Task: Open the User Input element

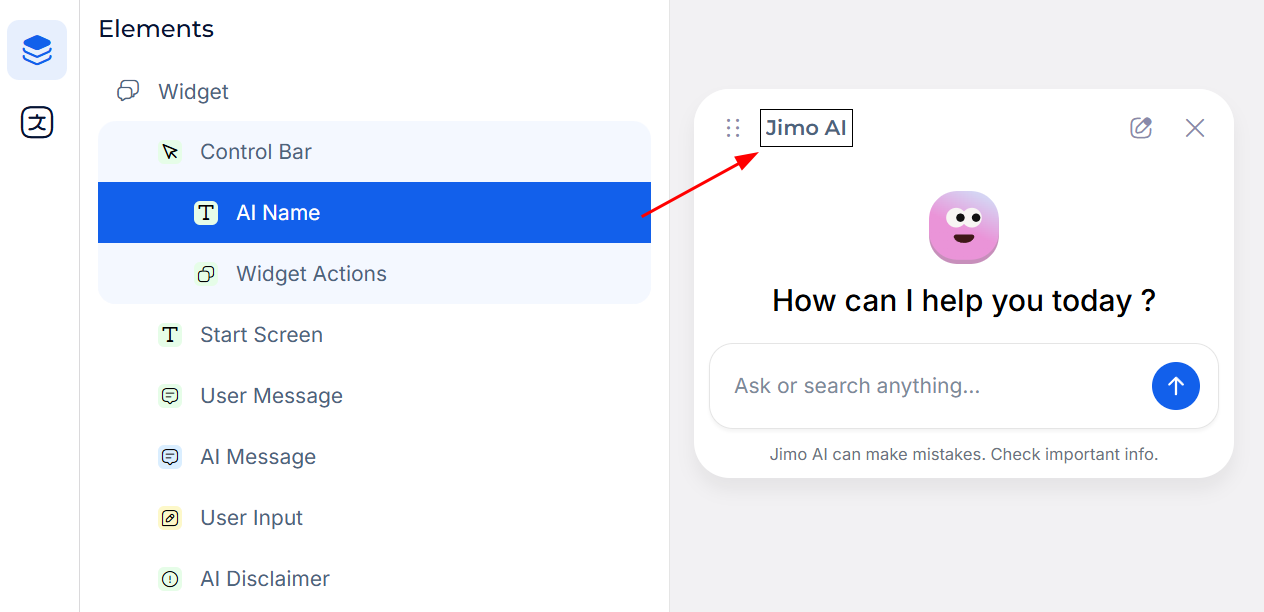Action: [x=251, y=518]
